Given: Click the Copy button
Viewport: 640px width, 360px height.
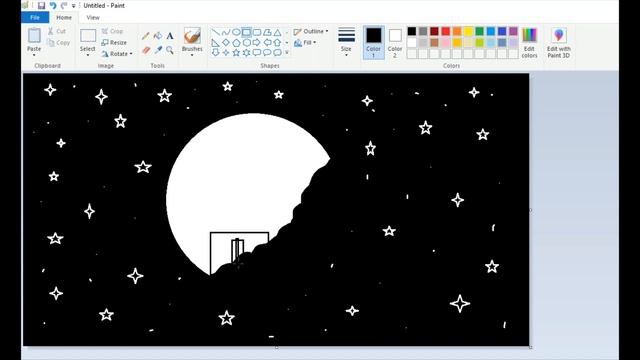Looking at the screenshot, I should click(x=58, y=42).
